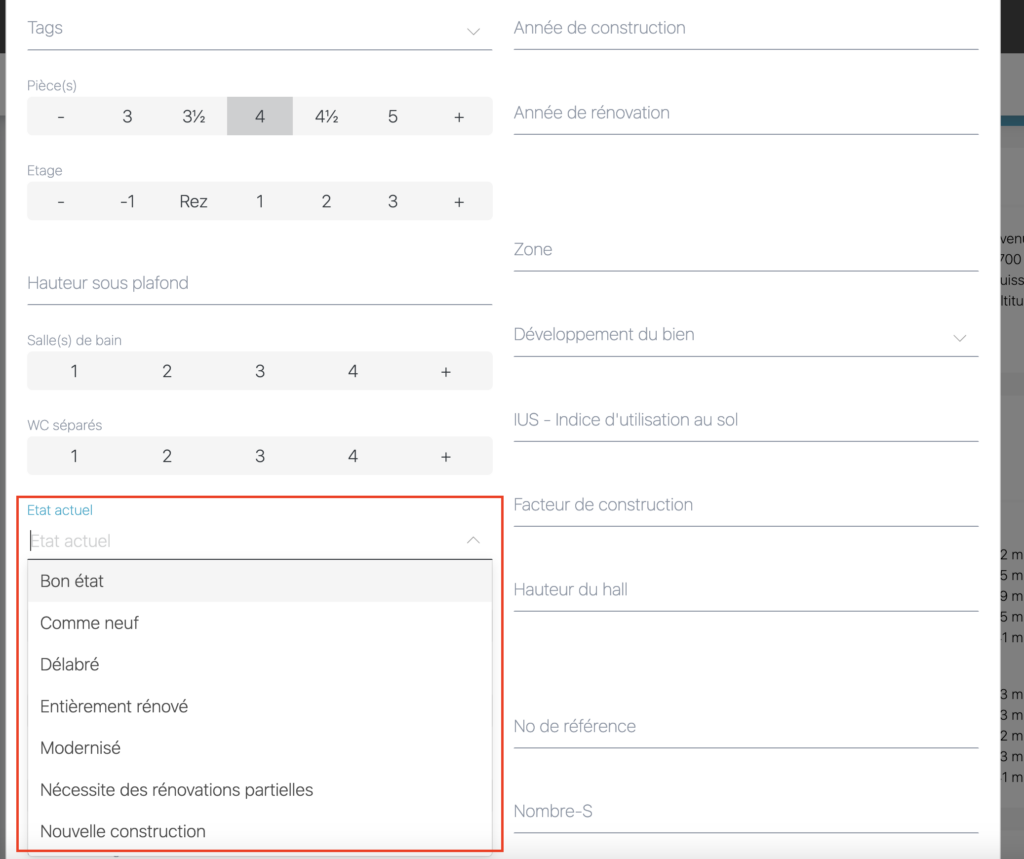Collapse the Etat actuel dropdown chevron
The image size is (1024, 859).
click(473, 541)
